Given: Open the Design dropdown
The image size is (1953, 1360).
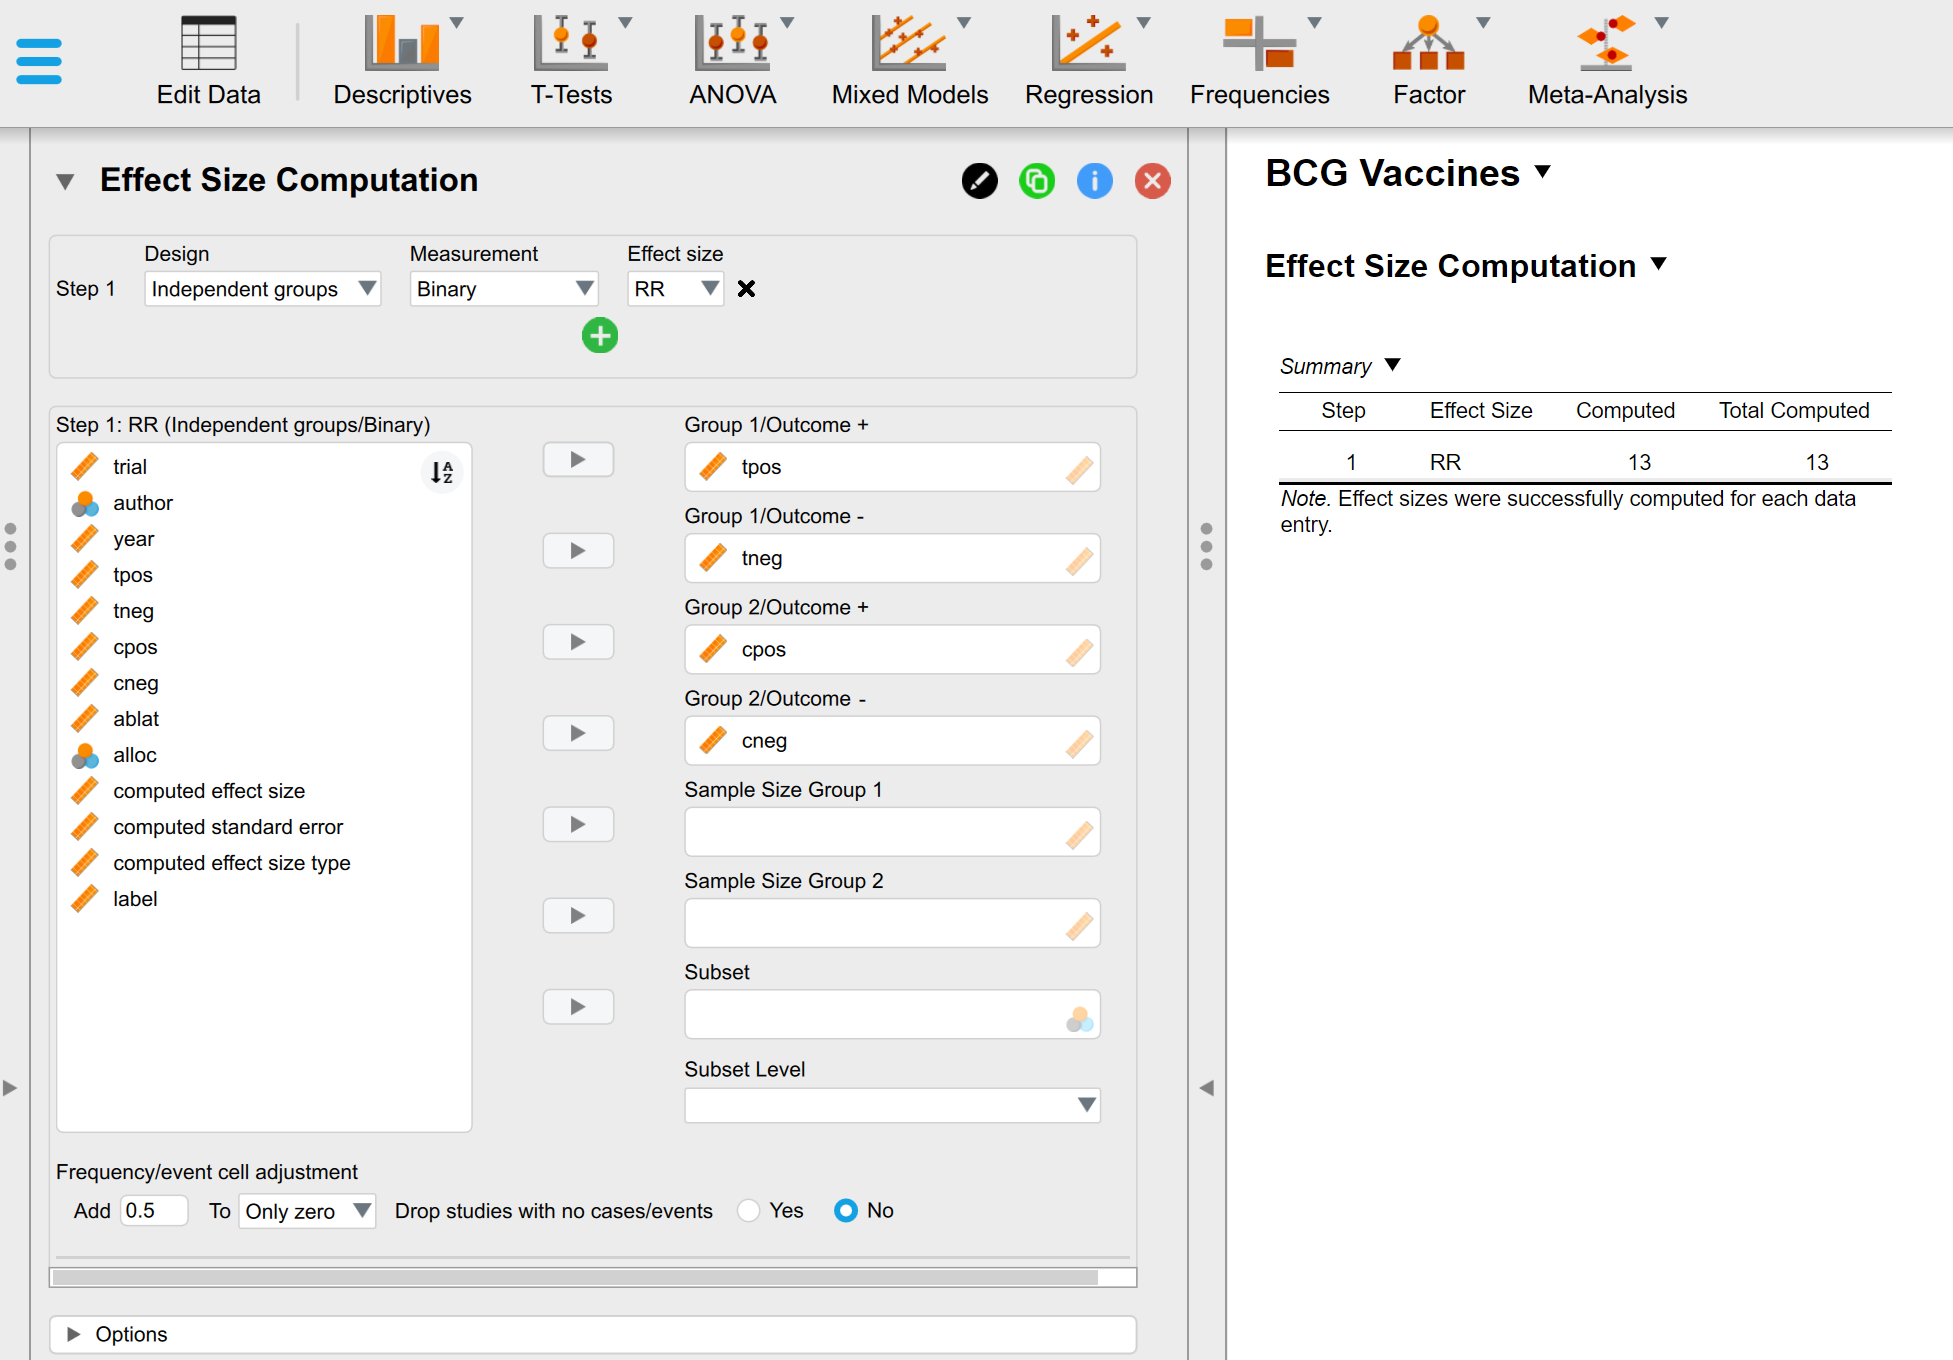Looking at the screenshot, I should (262, 289).
